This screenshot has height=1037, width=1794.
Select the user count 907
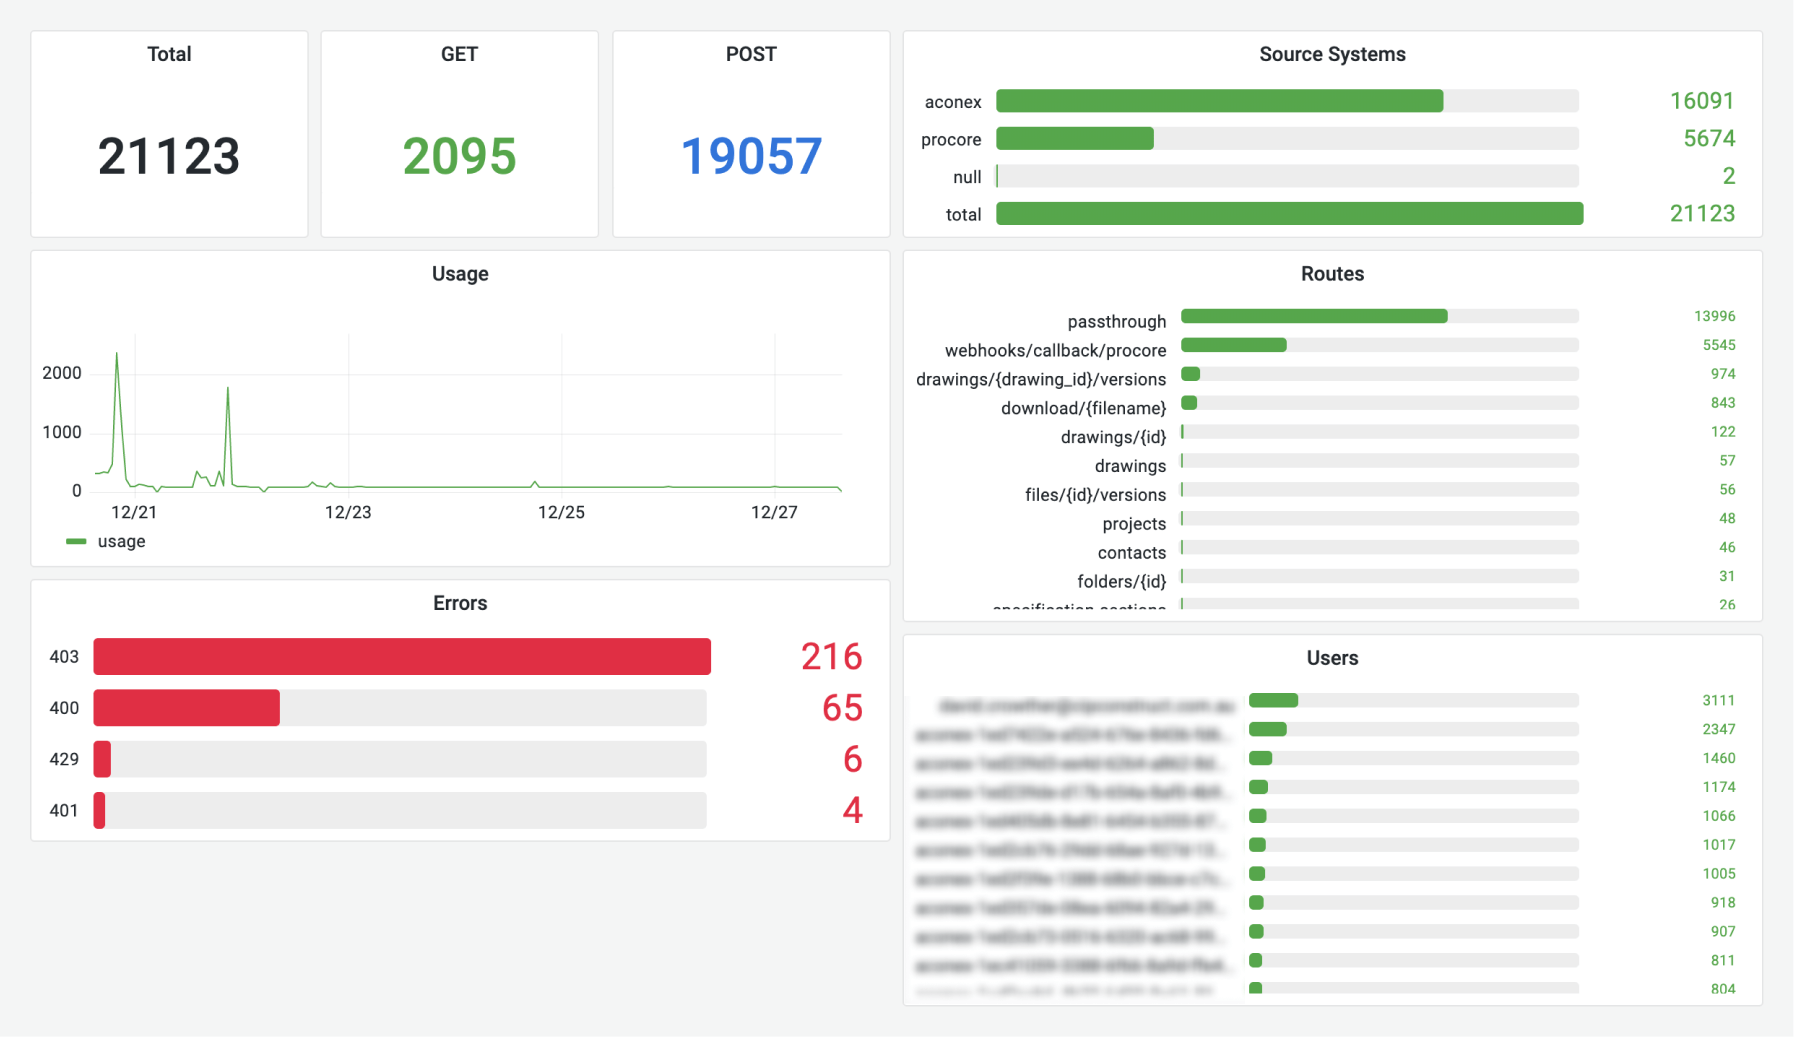tap(1723, 932)
